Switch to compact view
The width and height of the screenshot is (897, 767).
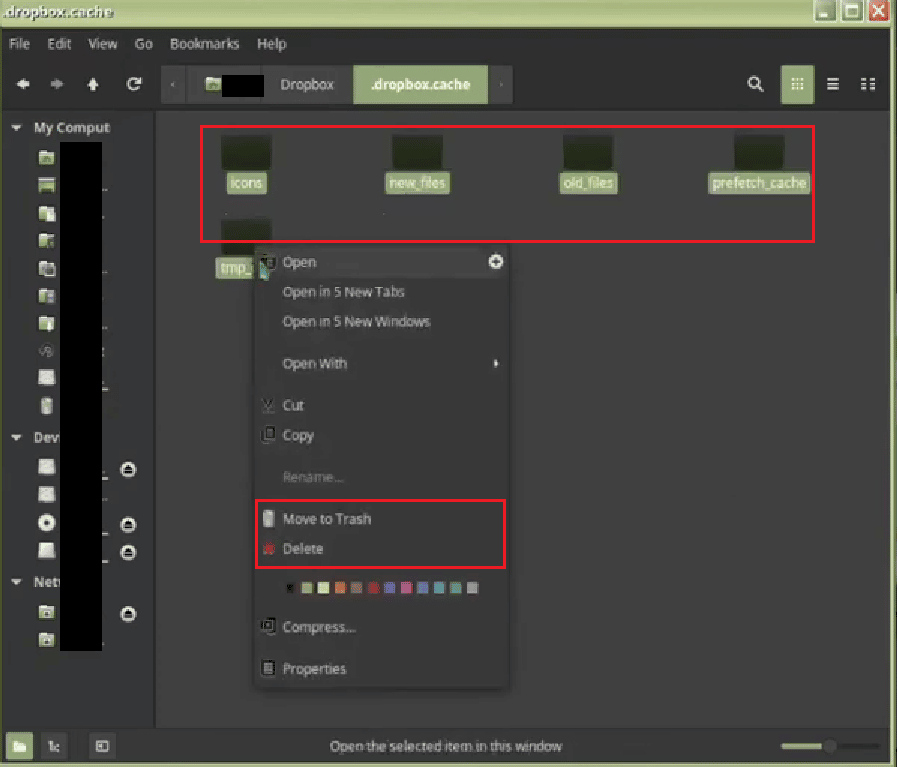point(868,84)
